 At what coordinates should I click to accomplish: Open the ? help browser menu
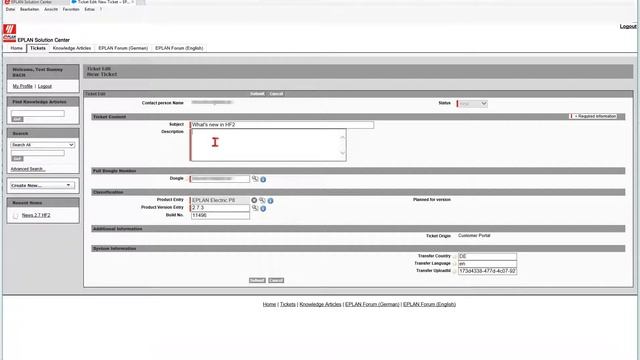click(x=101, y=9)
